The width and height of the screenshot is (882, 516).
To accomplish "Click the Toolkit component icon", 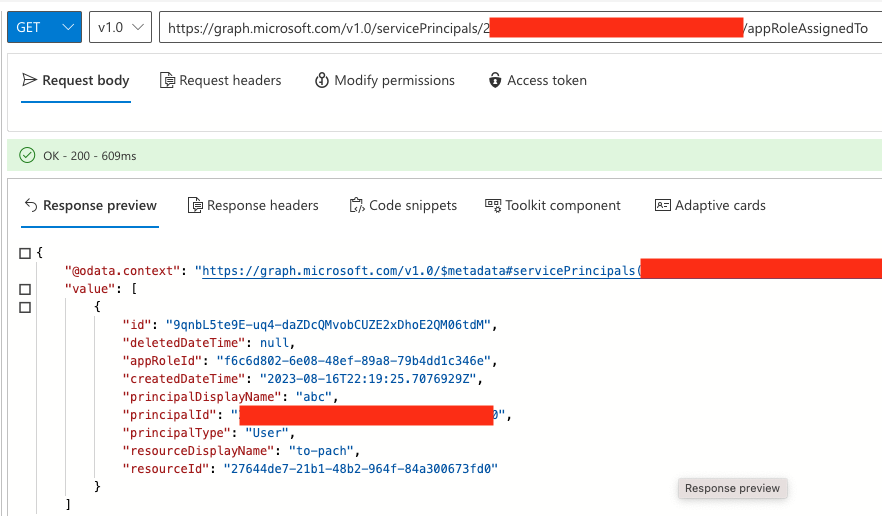I will (493, 205).
